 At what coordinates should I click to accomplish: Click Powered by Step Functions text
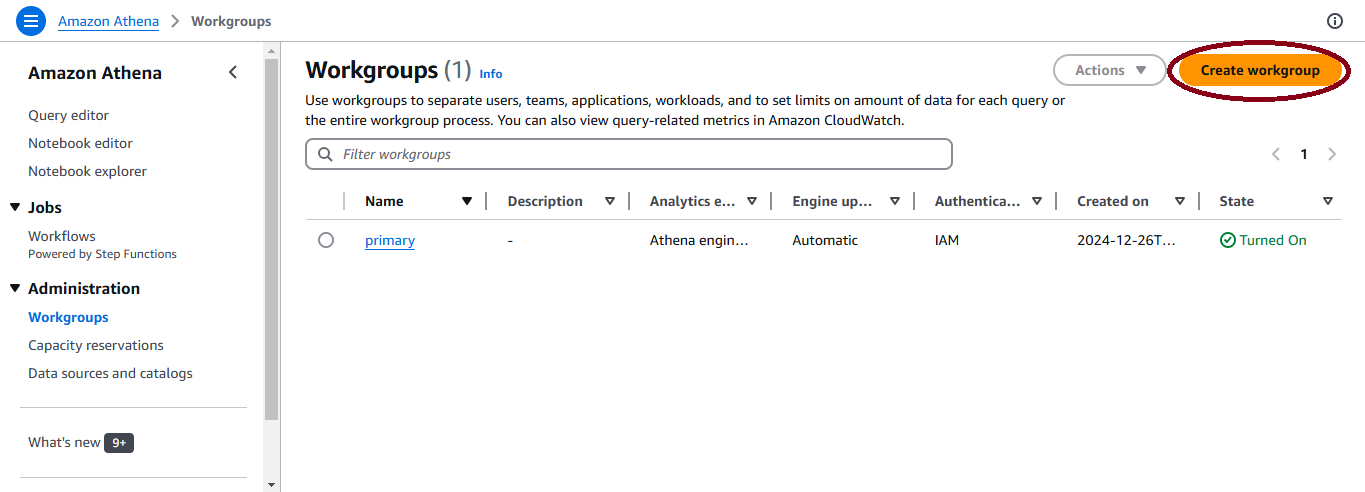102,254
